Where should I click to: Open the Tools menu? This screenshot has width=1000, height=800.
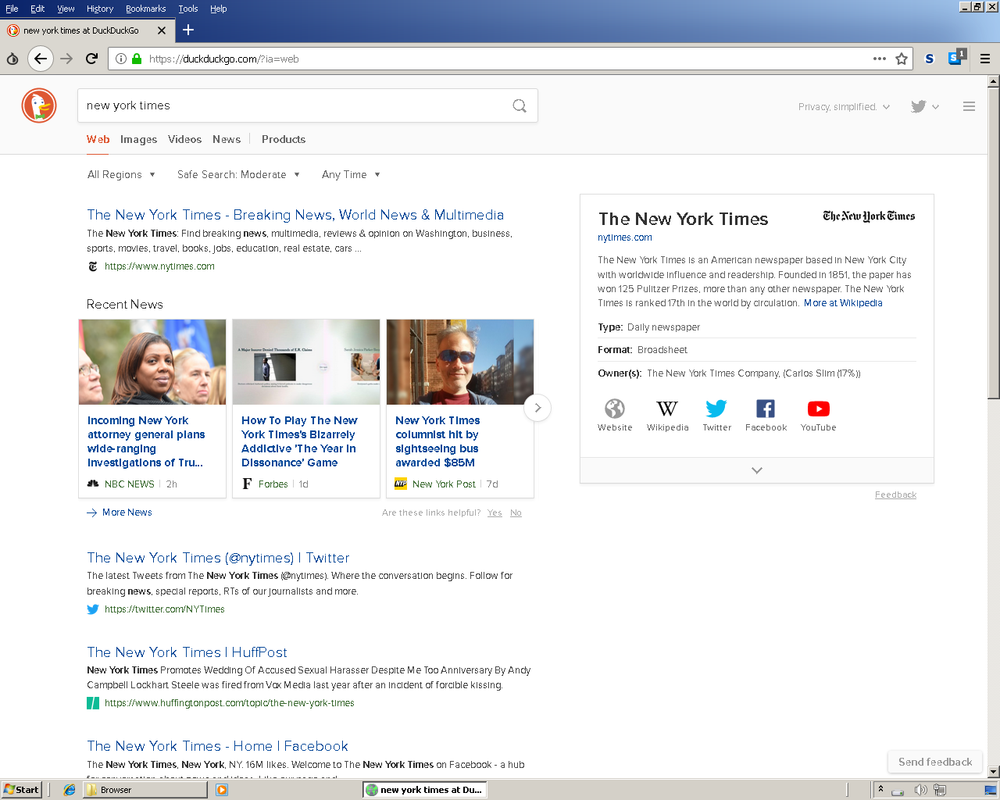click(188, 8)
